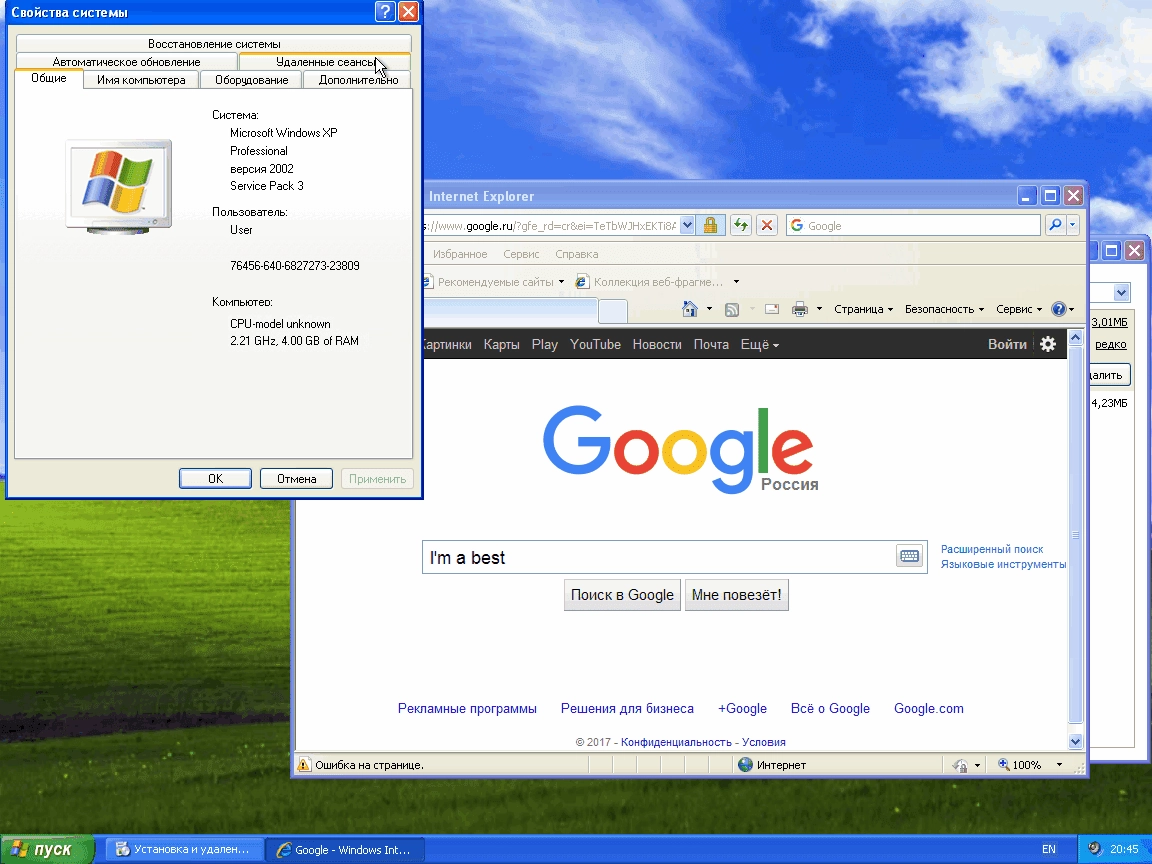Screen dimensions: 1152x864
Task: Click the Start (пуск) button
Action: pos(47,849)
